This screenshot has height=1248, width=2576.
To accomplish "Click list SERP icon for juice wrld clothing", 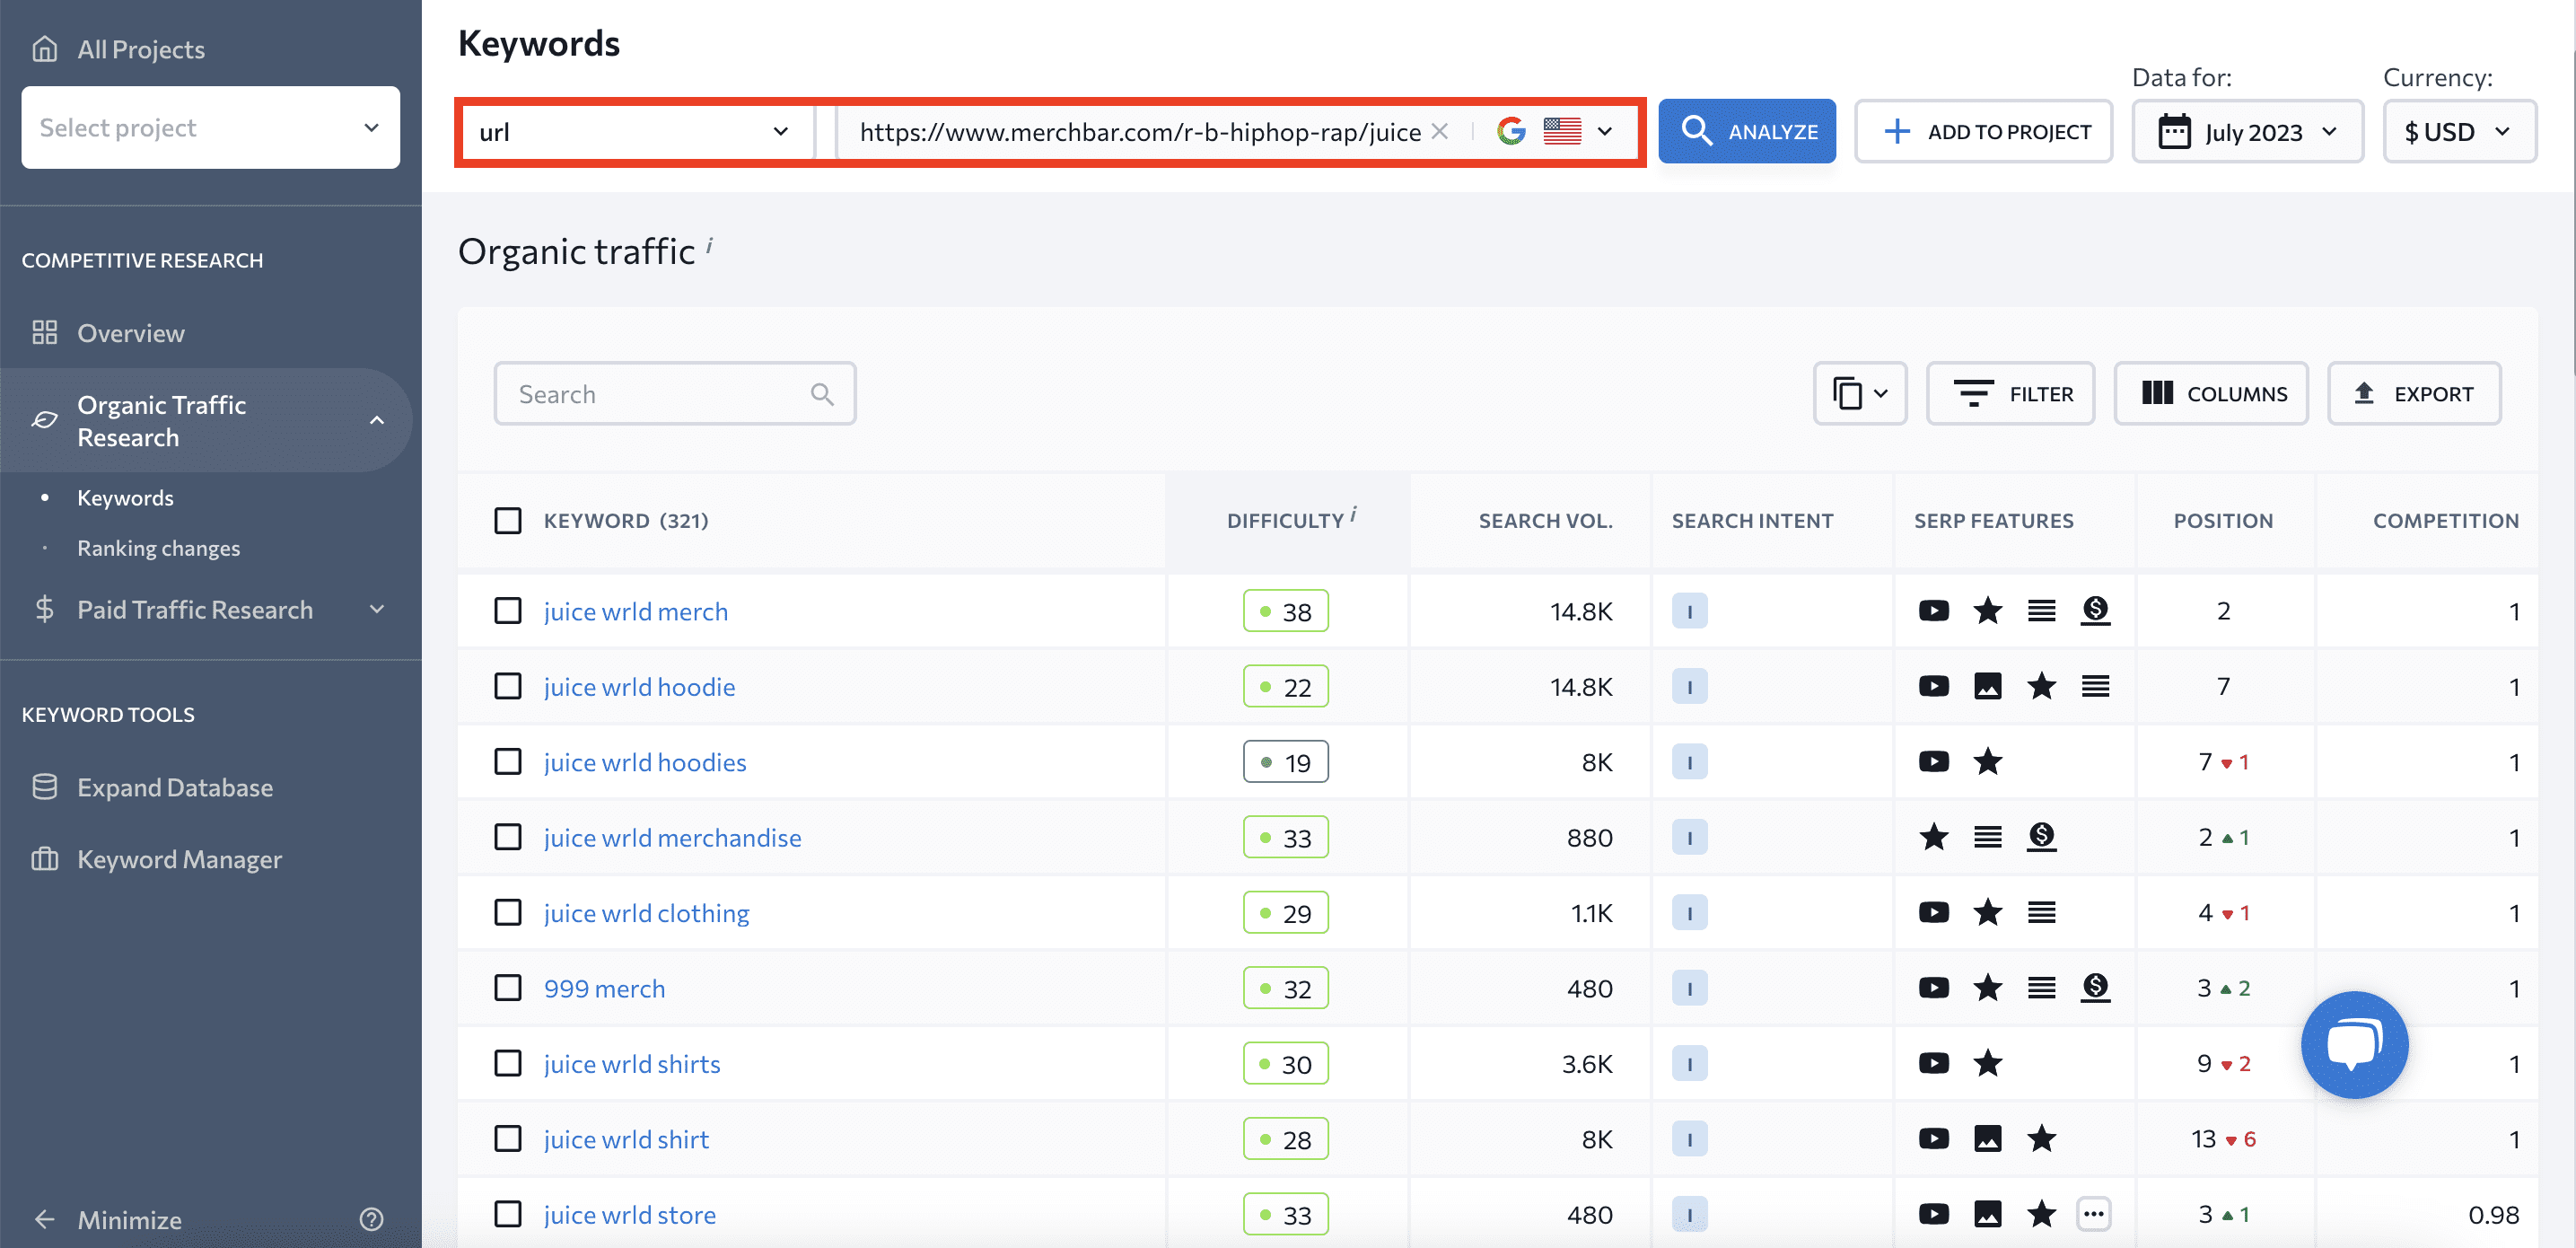I will click(x=2041, y=912).
